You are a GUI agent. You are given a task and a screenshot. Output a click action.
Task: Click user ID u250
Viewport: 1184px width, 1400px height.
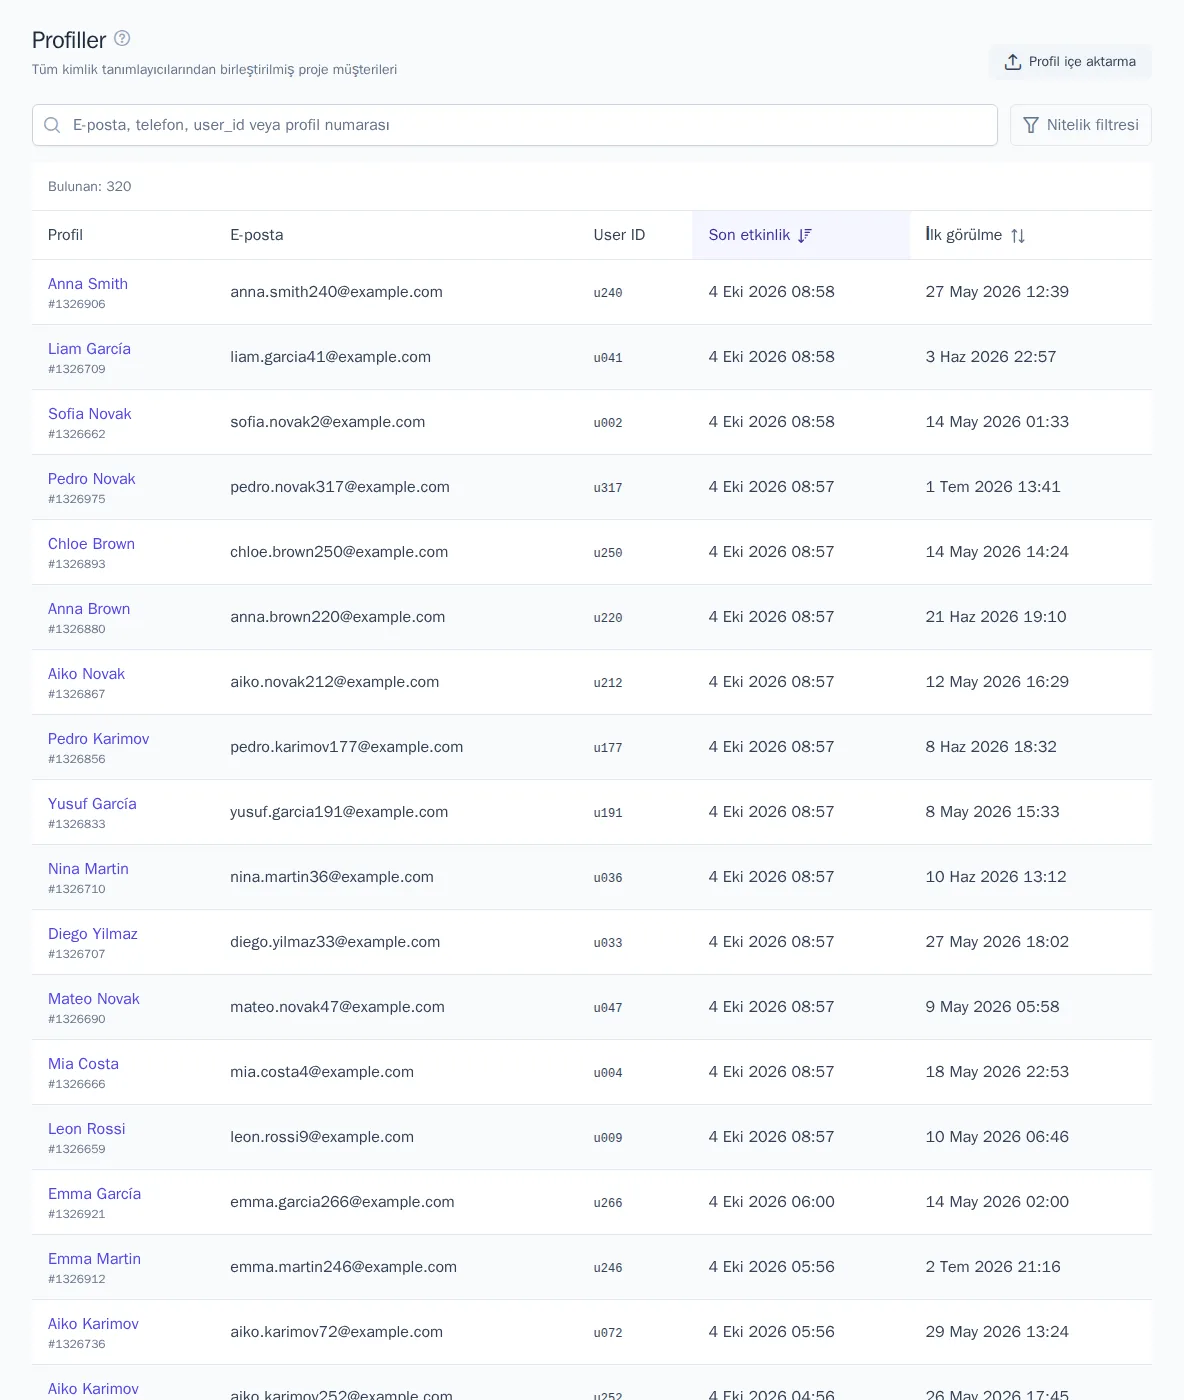(x=608, y=553)
